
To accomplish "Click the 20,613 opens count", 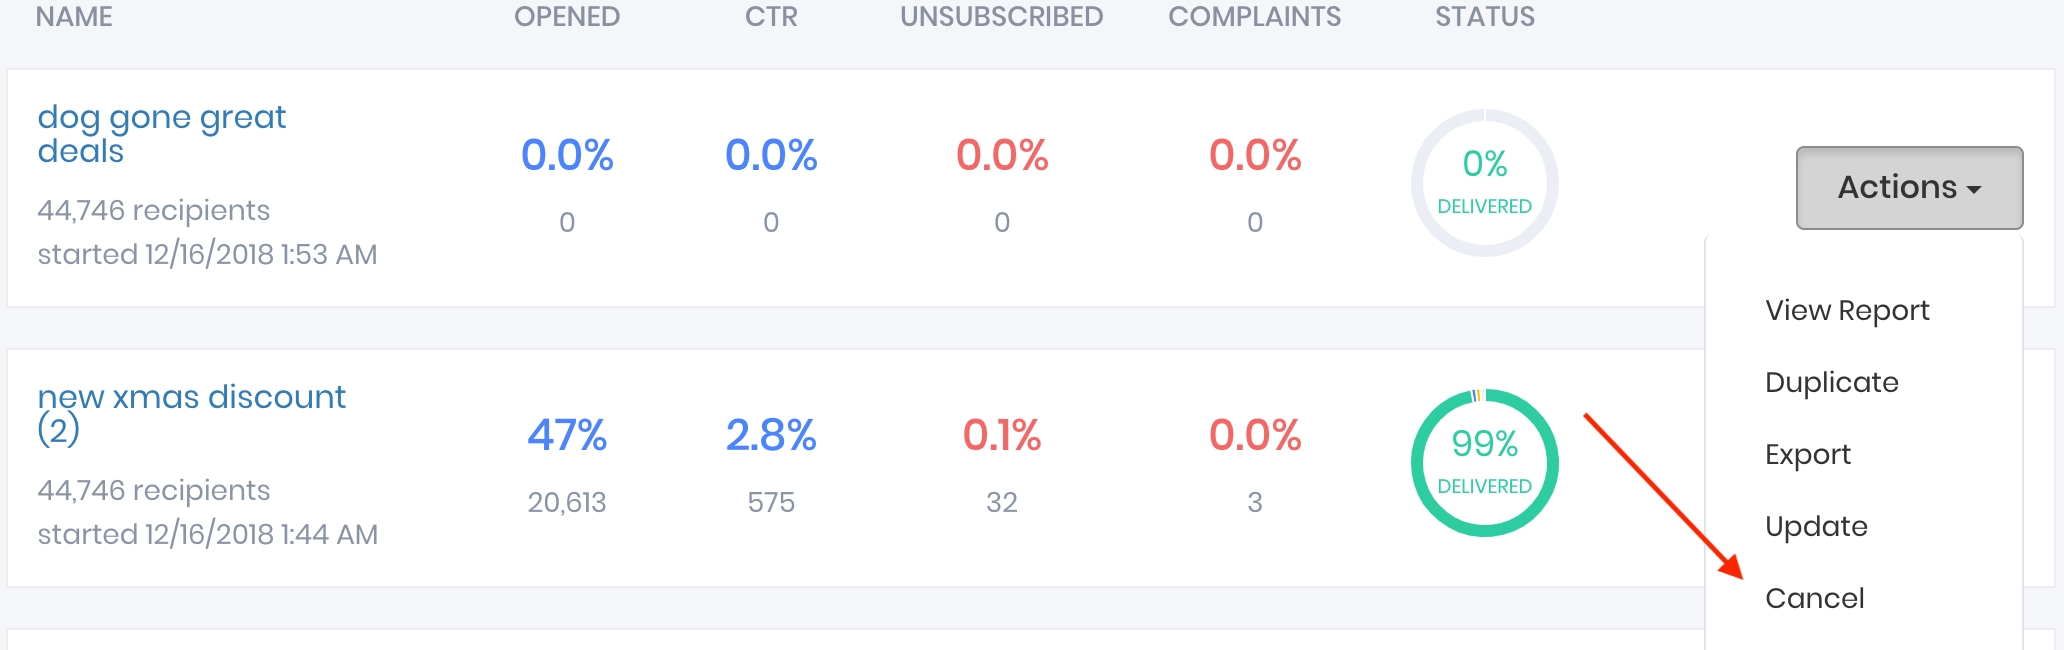I will pyautogui.click(x=567, y=502).
